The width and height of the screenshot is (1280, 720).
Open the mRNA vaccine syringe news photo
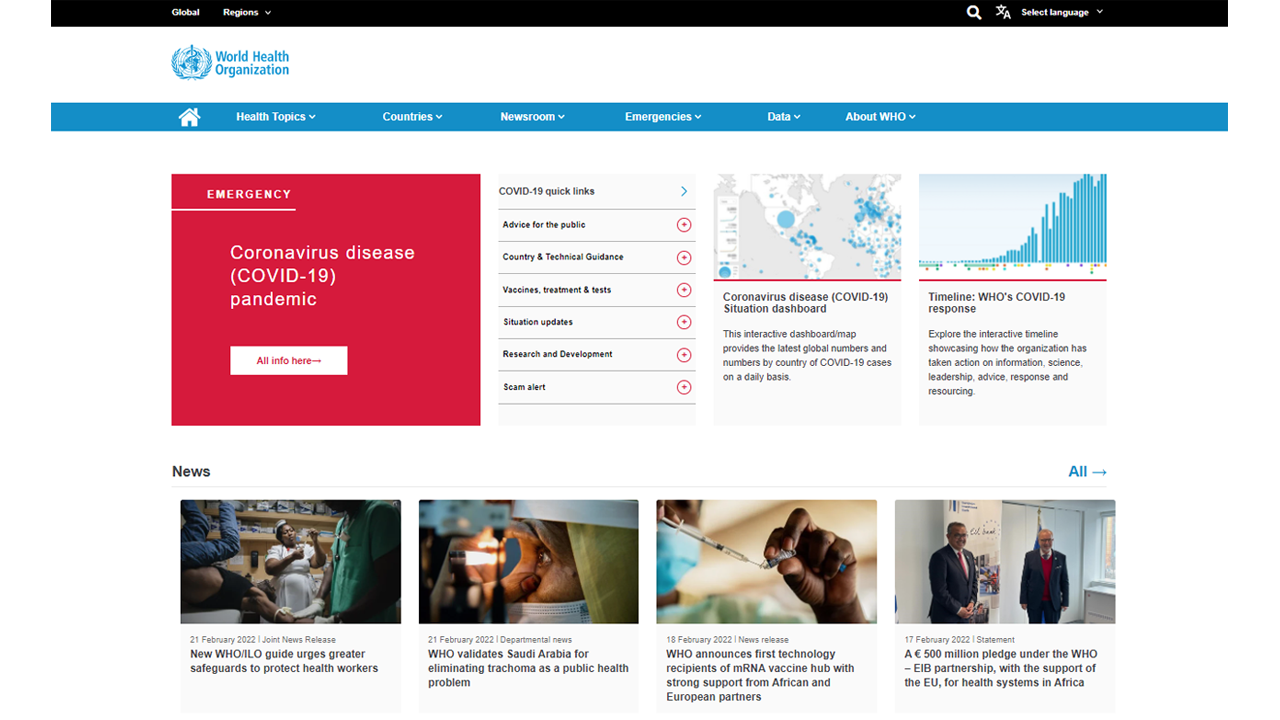tap(767, 562)
